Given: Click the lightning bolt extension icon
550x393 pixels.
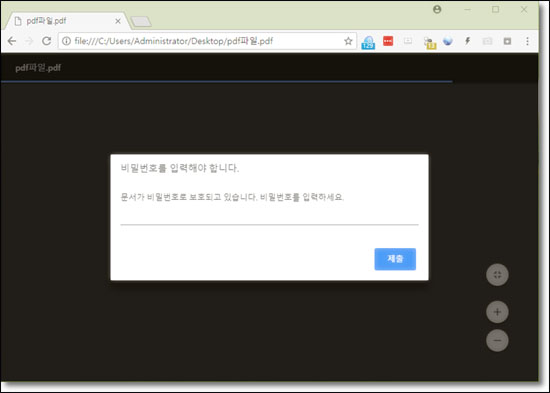Looking at the screenshot, I should 467,41.
